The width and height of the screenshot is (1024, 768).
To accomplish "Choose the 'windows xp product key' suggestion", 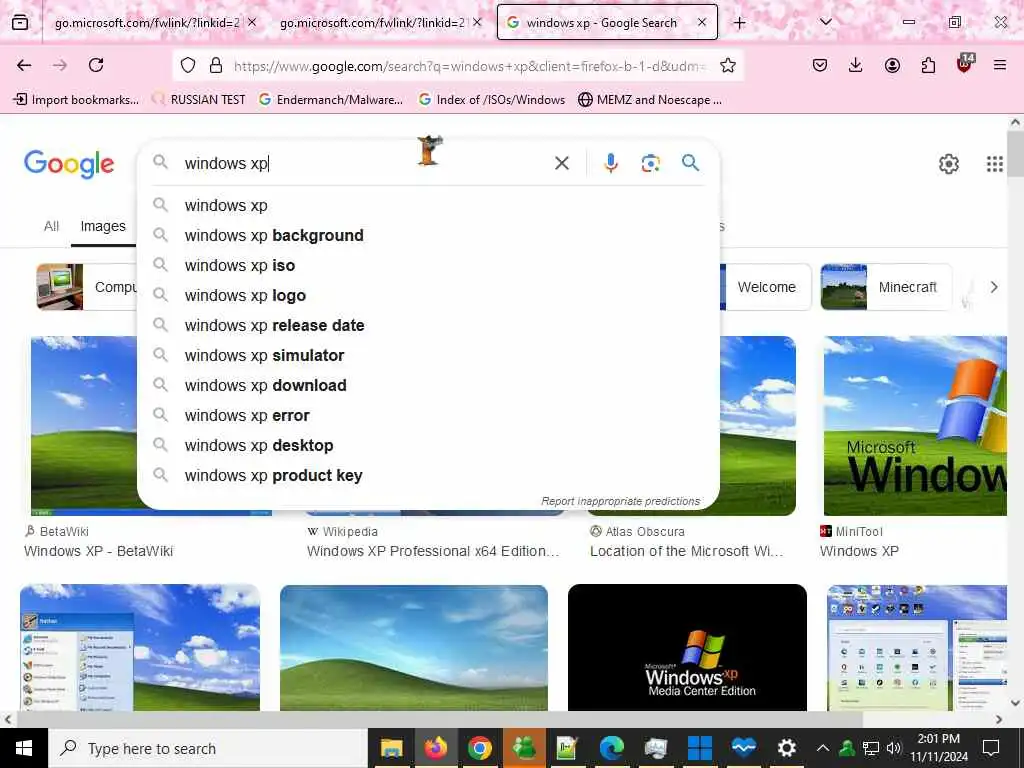I will click(428, 475).
